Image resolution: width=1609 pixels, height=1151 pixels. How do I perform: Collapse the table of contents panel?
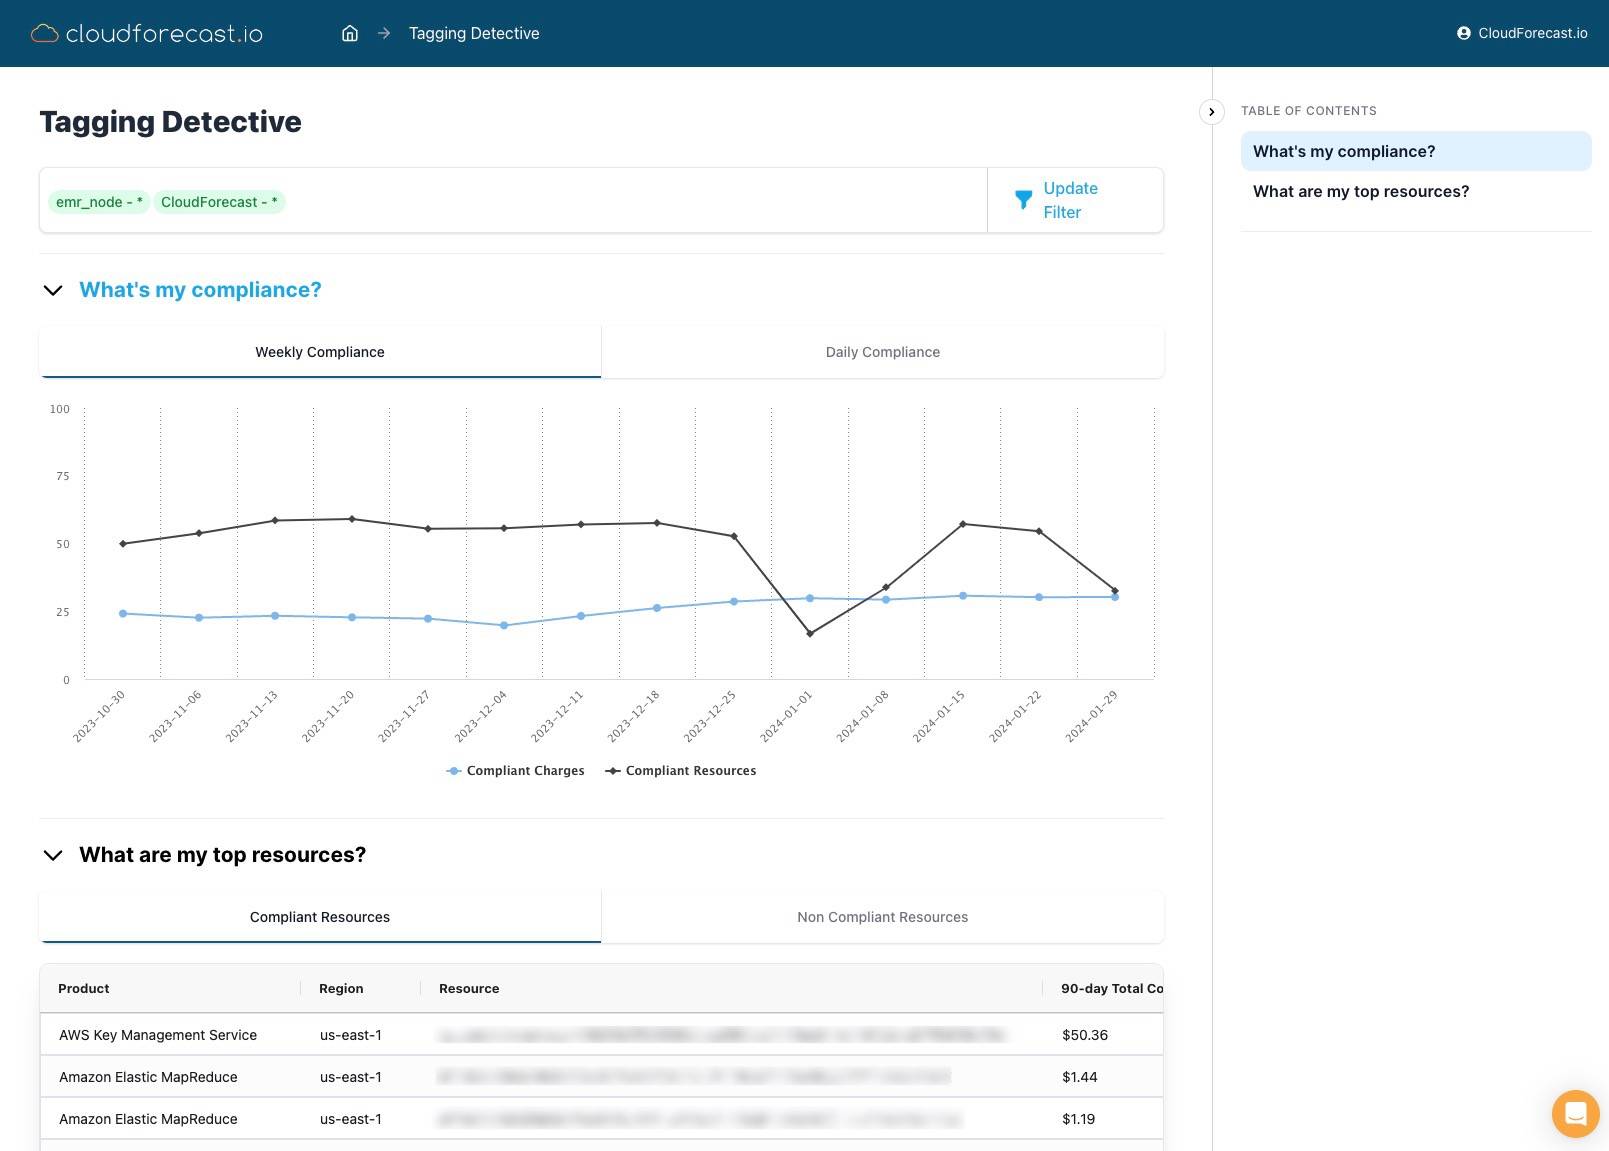click(1211, 112)
